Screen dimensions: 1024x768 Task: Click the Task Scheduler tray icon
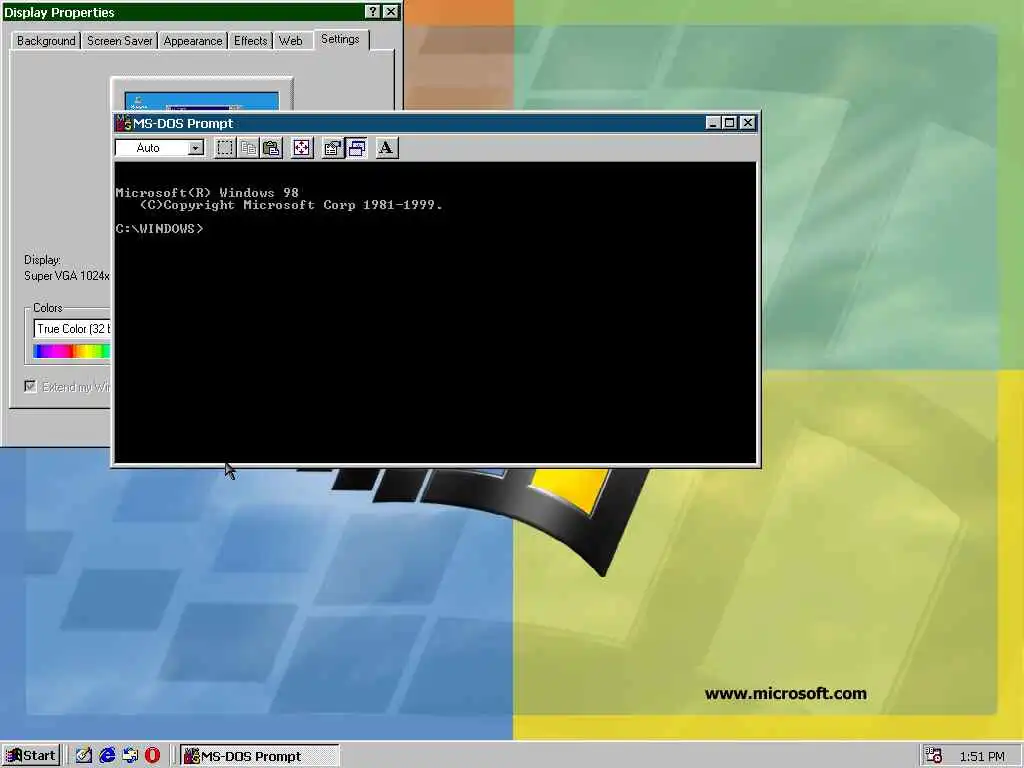934,756
